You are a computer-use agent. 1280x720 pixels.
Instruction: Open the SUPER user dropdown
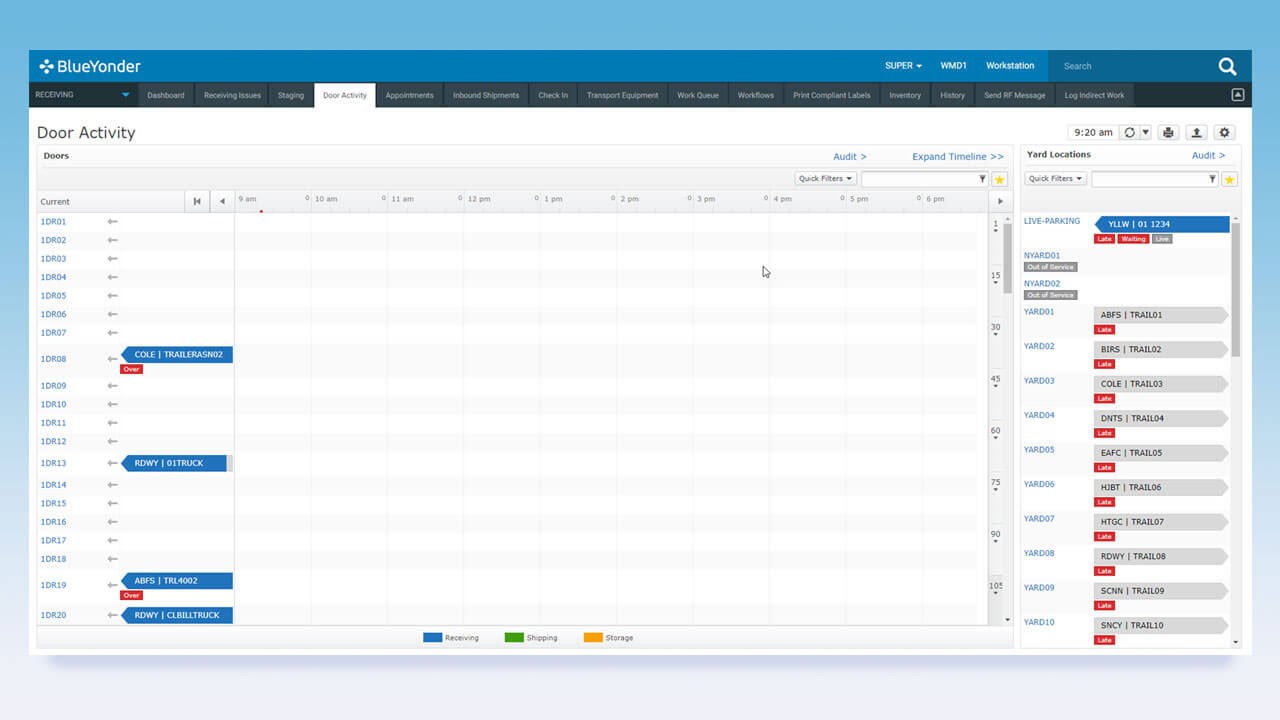click(903, 66)
